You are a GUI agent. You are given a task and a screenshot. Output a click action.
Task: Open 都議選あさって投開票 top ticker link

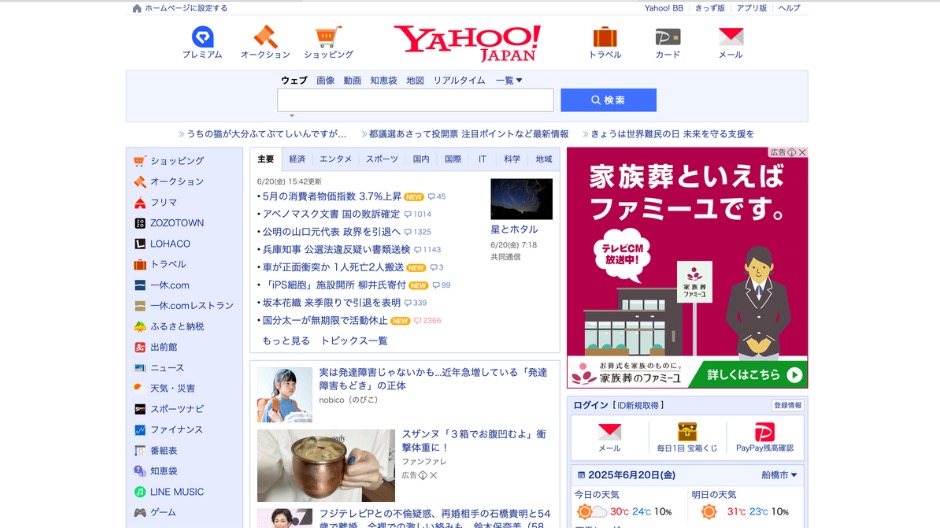pos(469,134)
